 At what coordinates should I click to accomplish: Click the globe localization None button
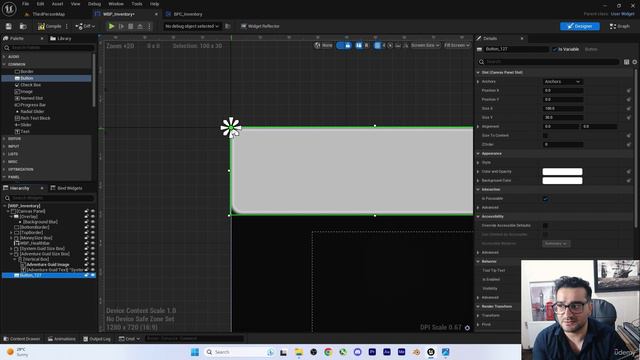pos(323,45)
